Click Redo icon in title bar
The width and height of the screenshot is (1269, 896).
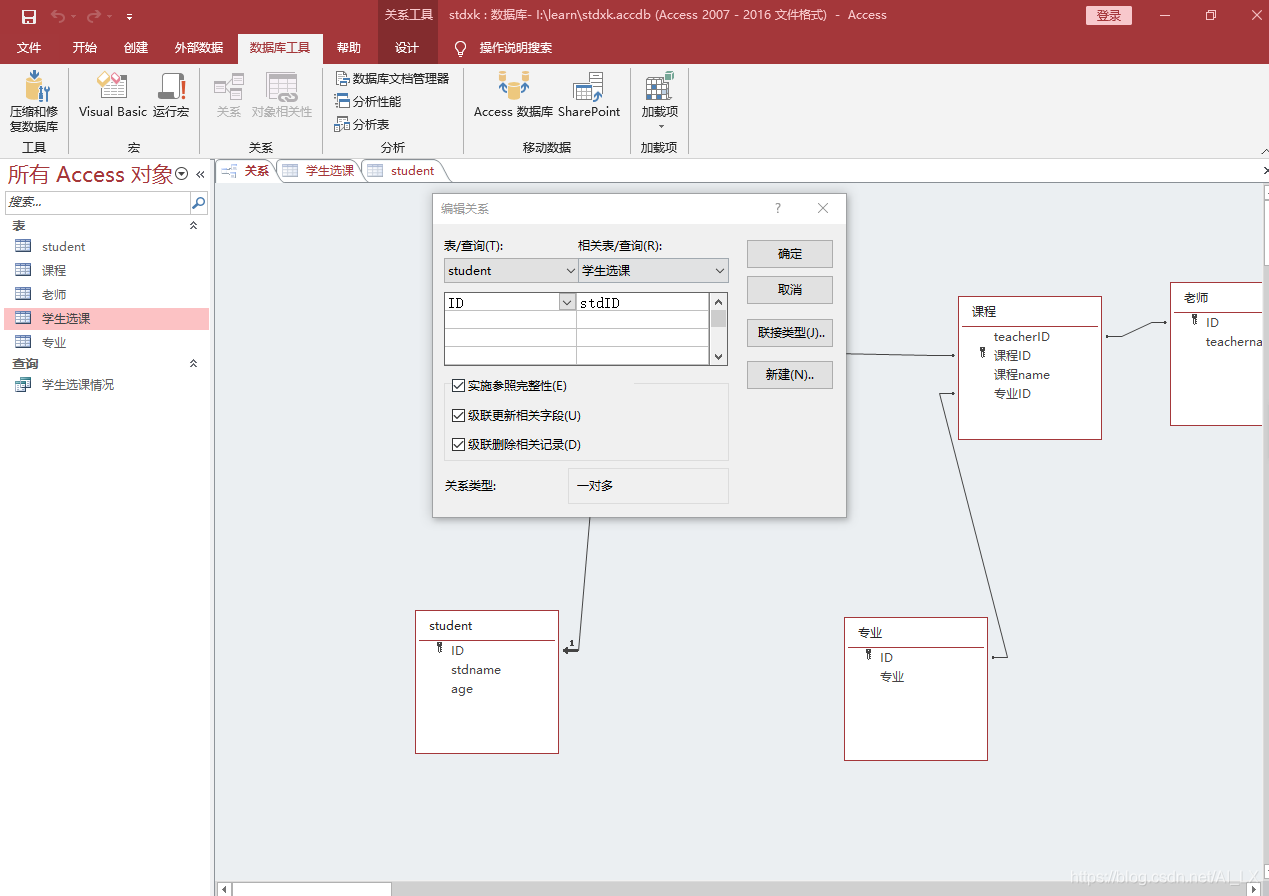[x=94, y=16]
